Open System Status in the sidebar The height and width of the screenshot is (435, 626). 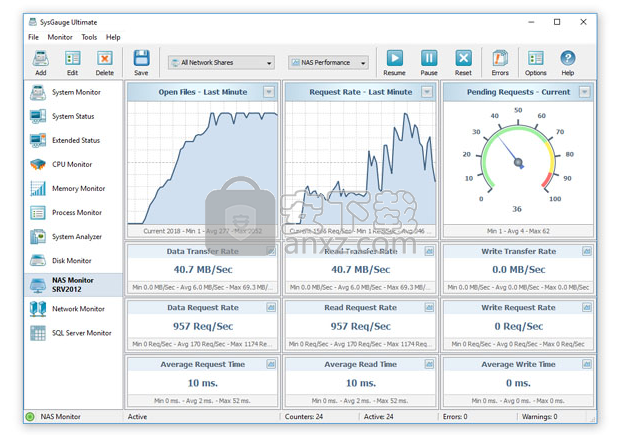point(73,116)
